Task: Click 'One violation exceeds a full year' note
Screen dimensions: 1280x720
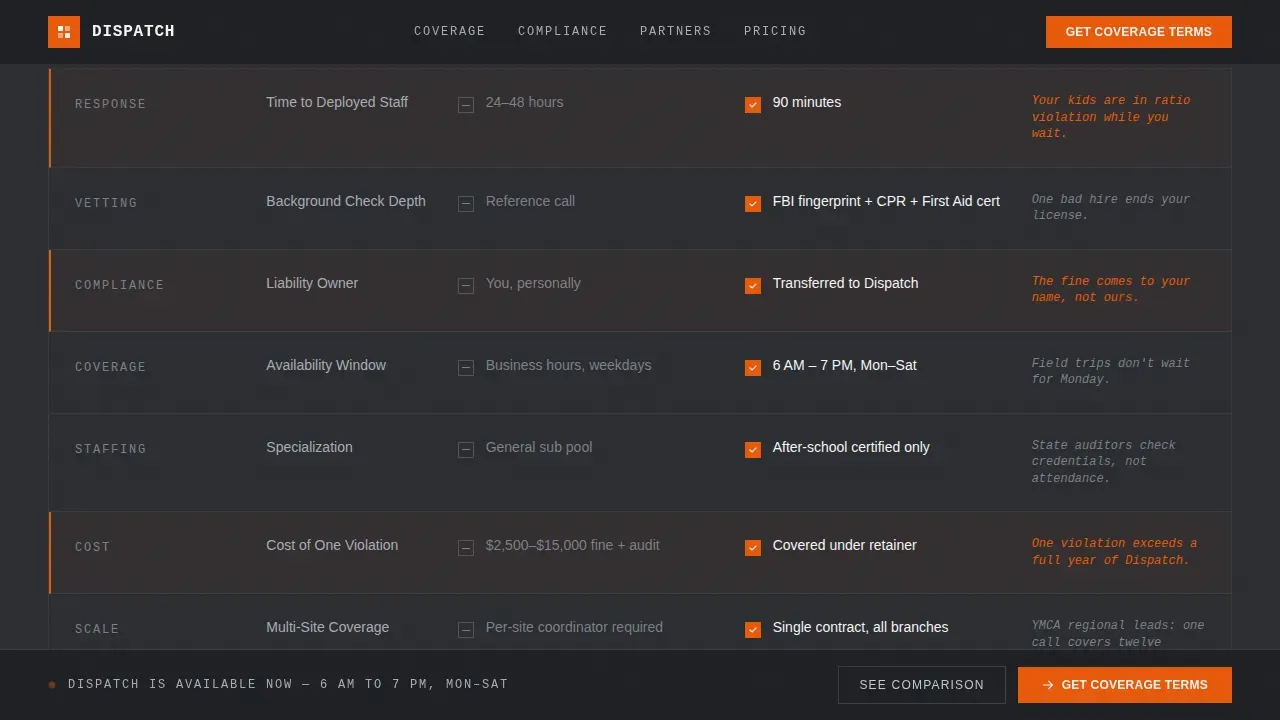Action: click(x=1114, y=552)
